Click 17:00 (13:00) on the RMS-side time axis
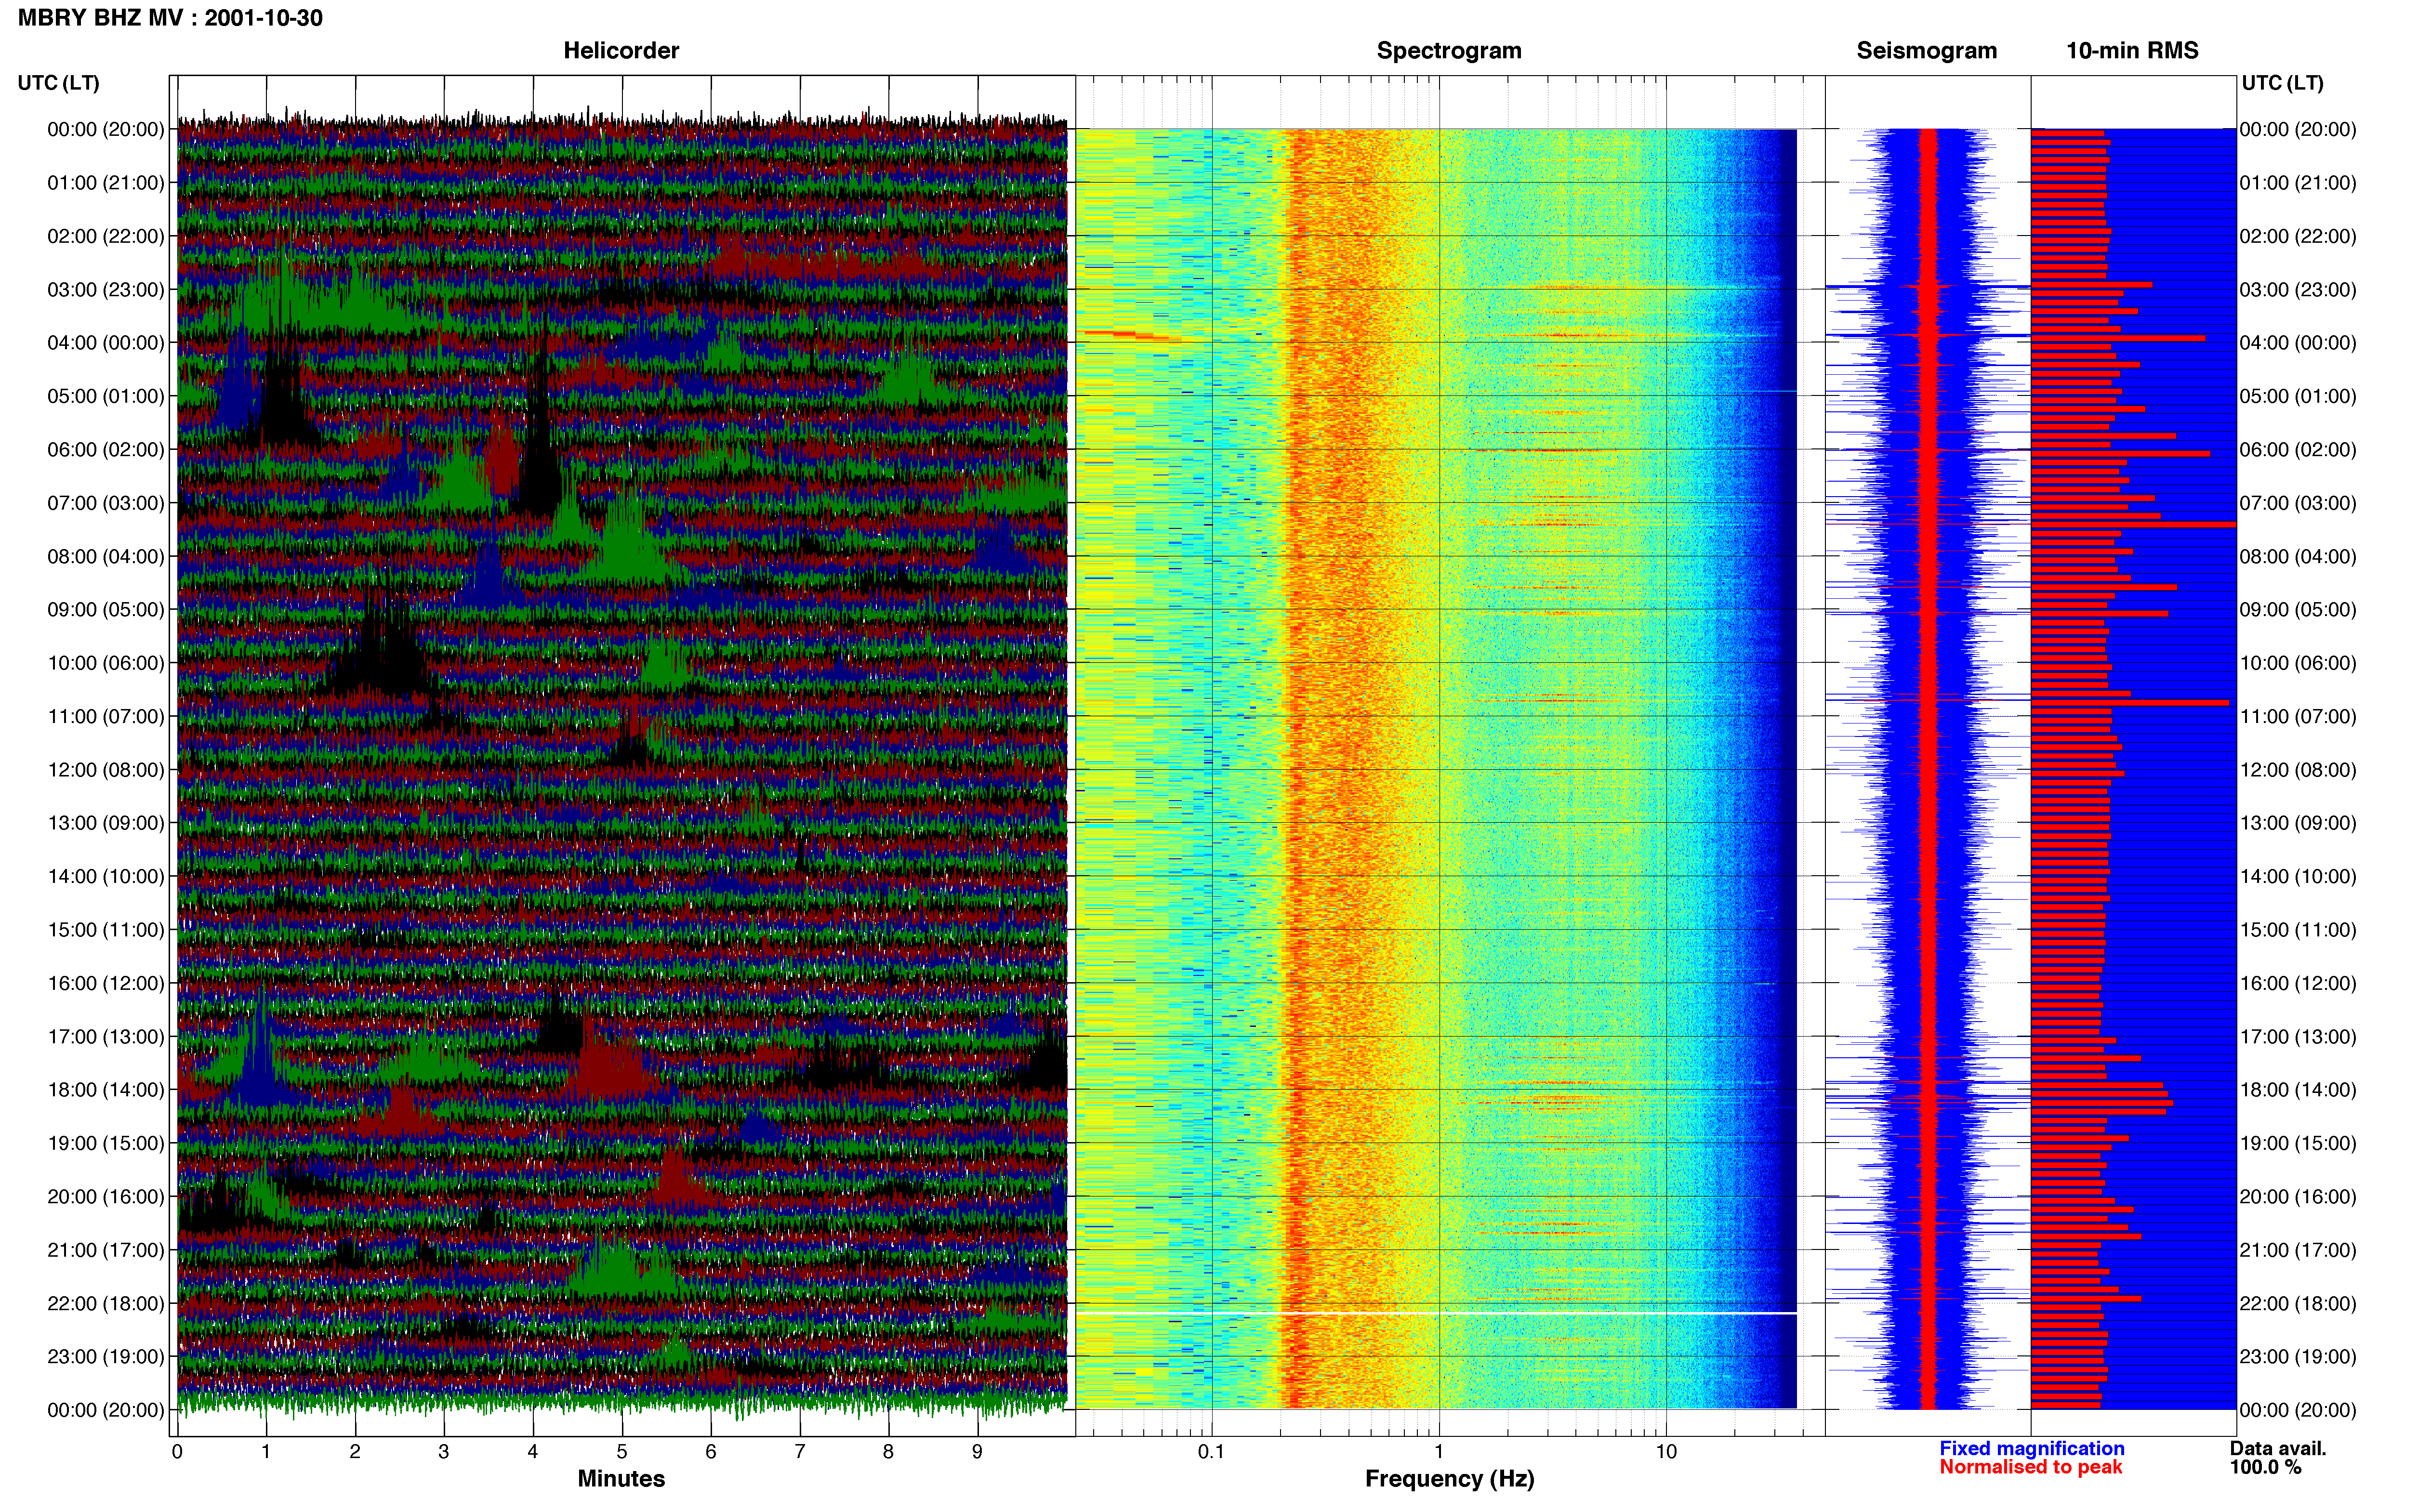The width and height of the screenshot is (2418, 1512). pos(2298,1037)
